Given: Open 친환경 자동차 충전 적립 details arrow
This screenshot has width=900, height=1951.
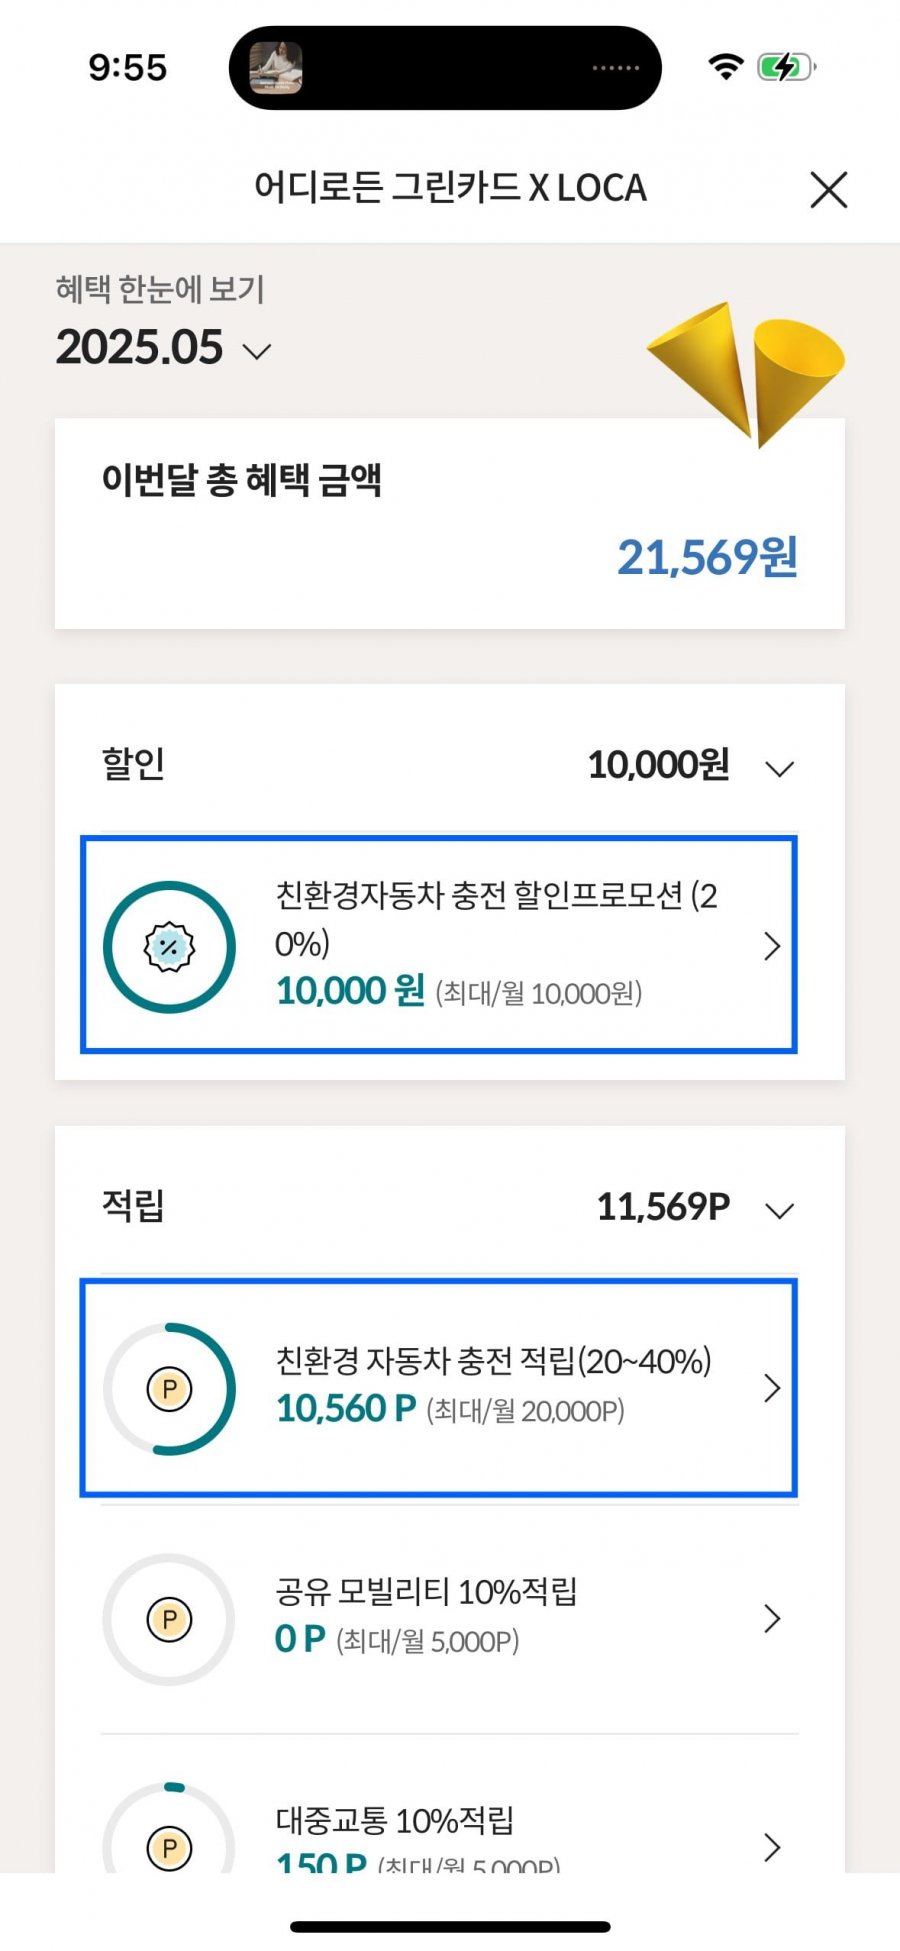Looking at the screenshot, I should pyautogui.click(x=771, y=1388).
